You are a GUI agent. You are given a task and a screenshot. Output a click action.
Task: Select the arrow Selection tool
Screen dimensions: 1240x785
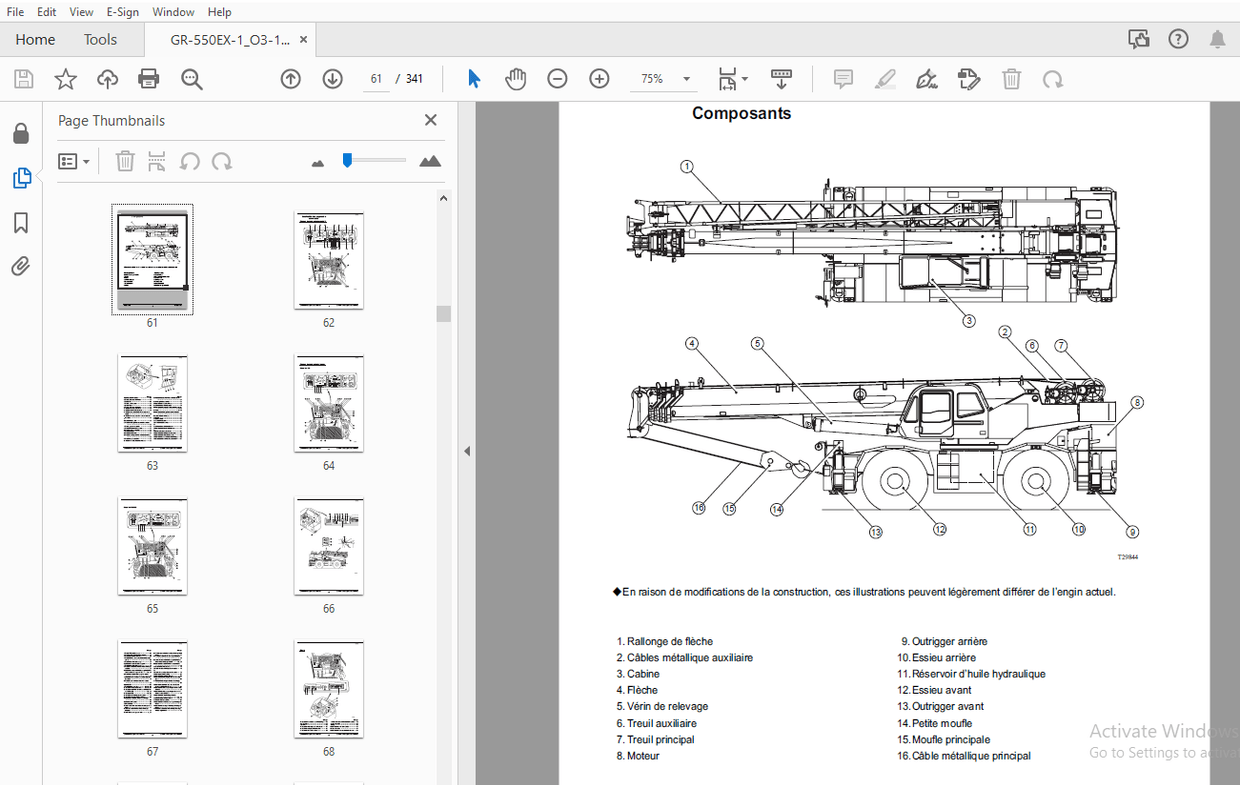[474, 79]
